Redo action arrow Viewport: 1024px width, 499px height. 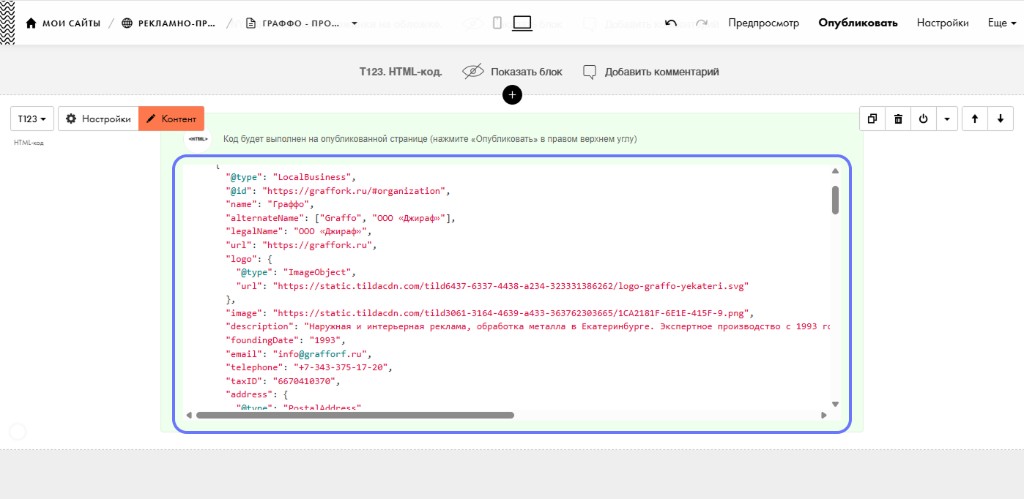click(702, 23)
